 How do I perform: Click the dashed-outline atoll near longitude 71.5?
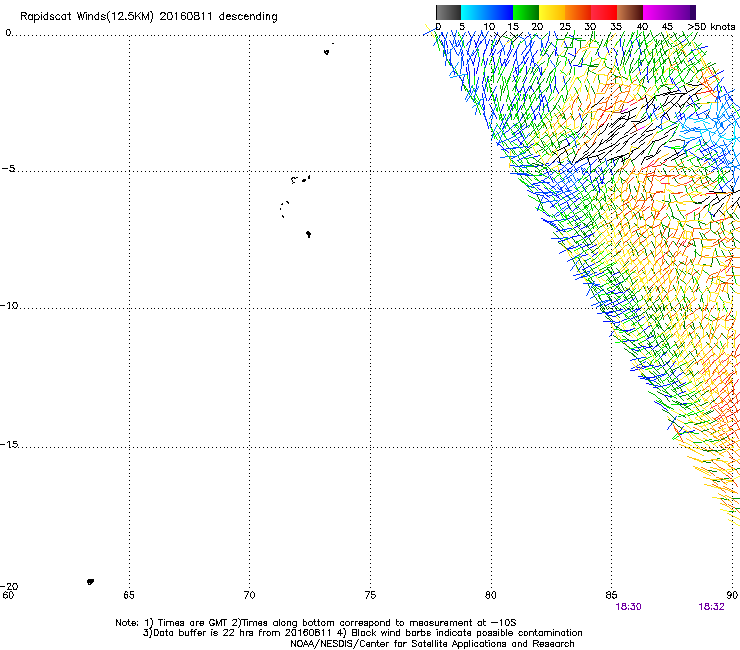[284, 209]
